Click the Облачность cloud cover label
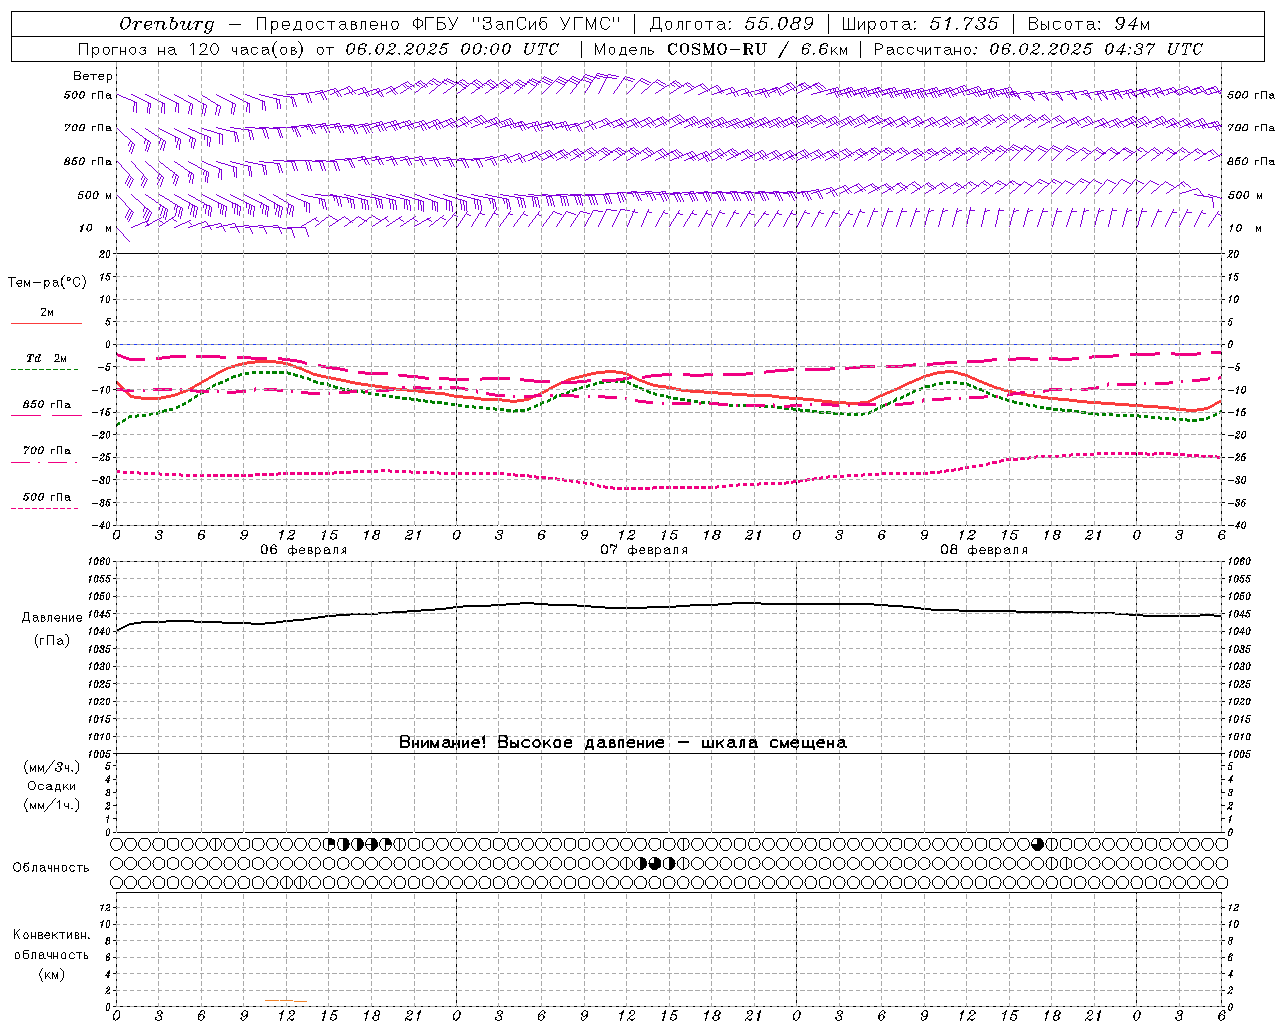This screenshot has height=1024, width=1280. coord(51,868)
